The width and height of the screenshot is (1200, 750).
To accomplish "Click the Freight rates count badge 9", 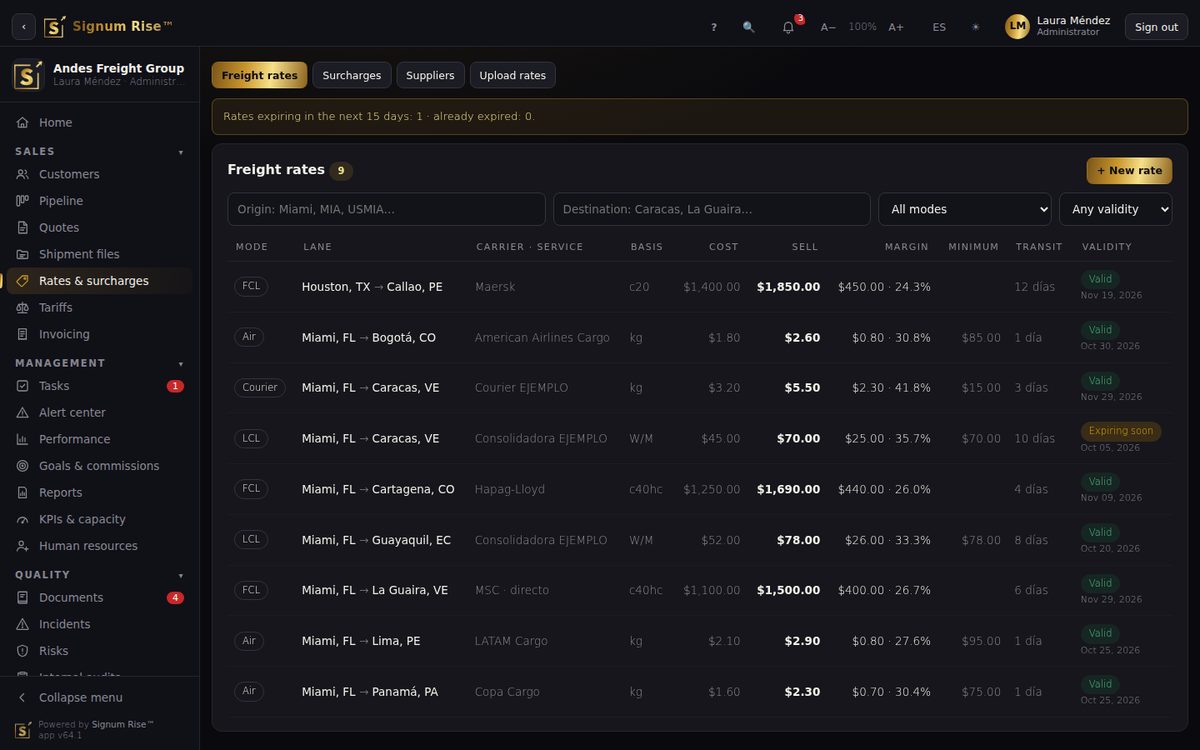I will pyautogui.click(x=341, y=171).
